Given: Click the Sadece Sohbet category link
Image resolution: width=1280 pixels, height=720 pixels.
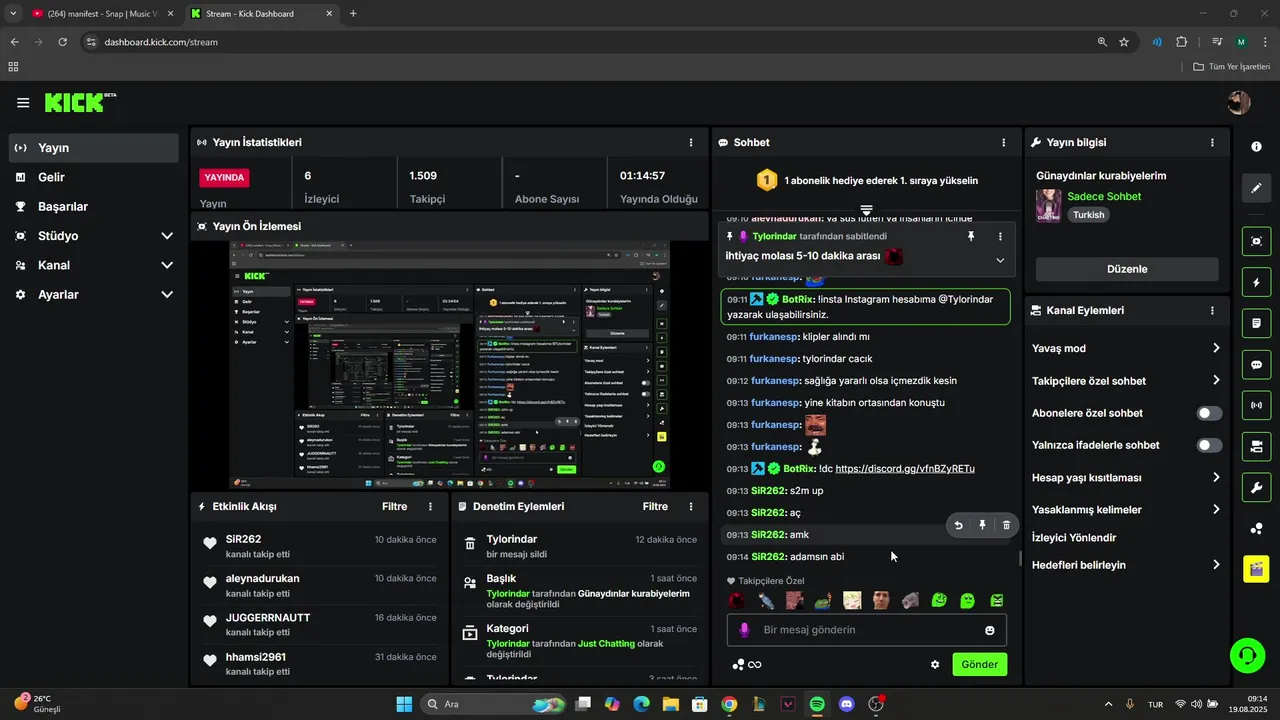Looking at the screenshot, I should pos(1104,197).
